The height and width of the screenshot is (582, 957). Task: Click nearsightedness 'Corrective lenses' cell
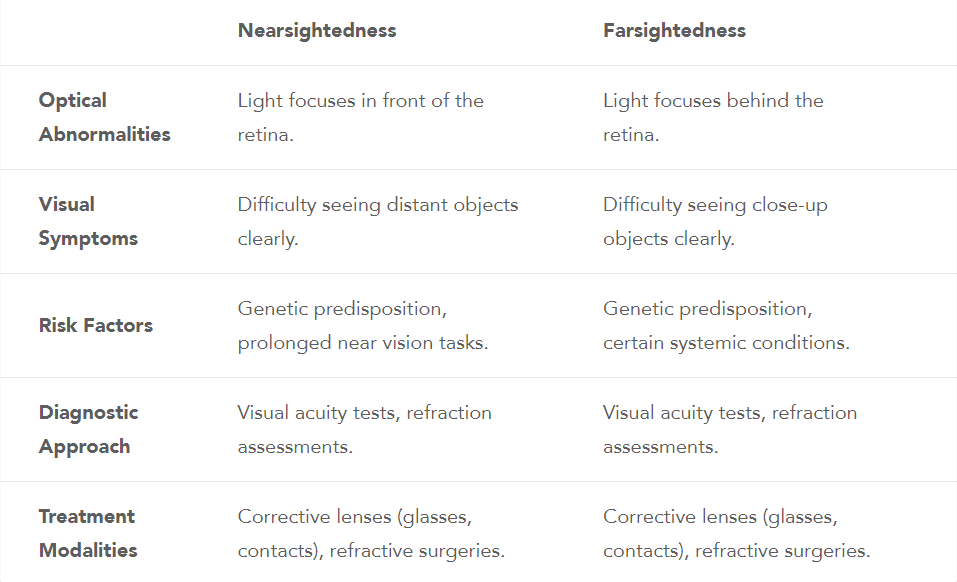(371, 533)
